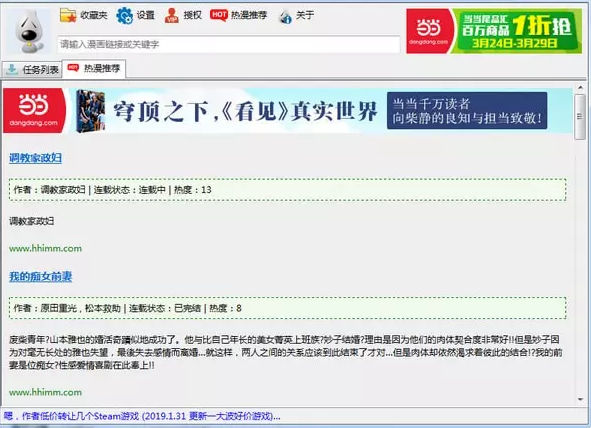Click first www.hhimm.com green link

(45, 248)
